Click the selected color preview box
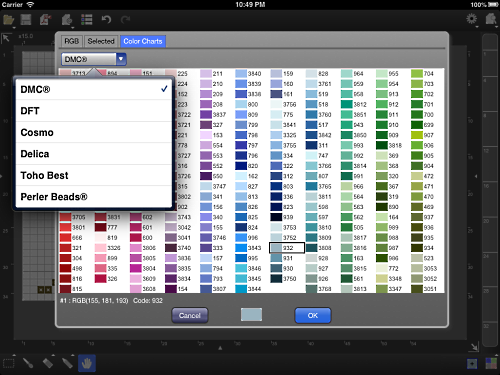The width and height of the screenshot is (500, 375). click(x=251, y=315)
